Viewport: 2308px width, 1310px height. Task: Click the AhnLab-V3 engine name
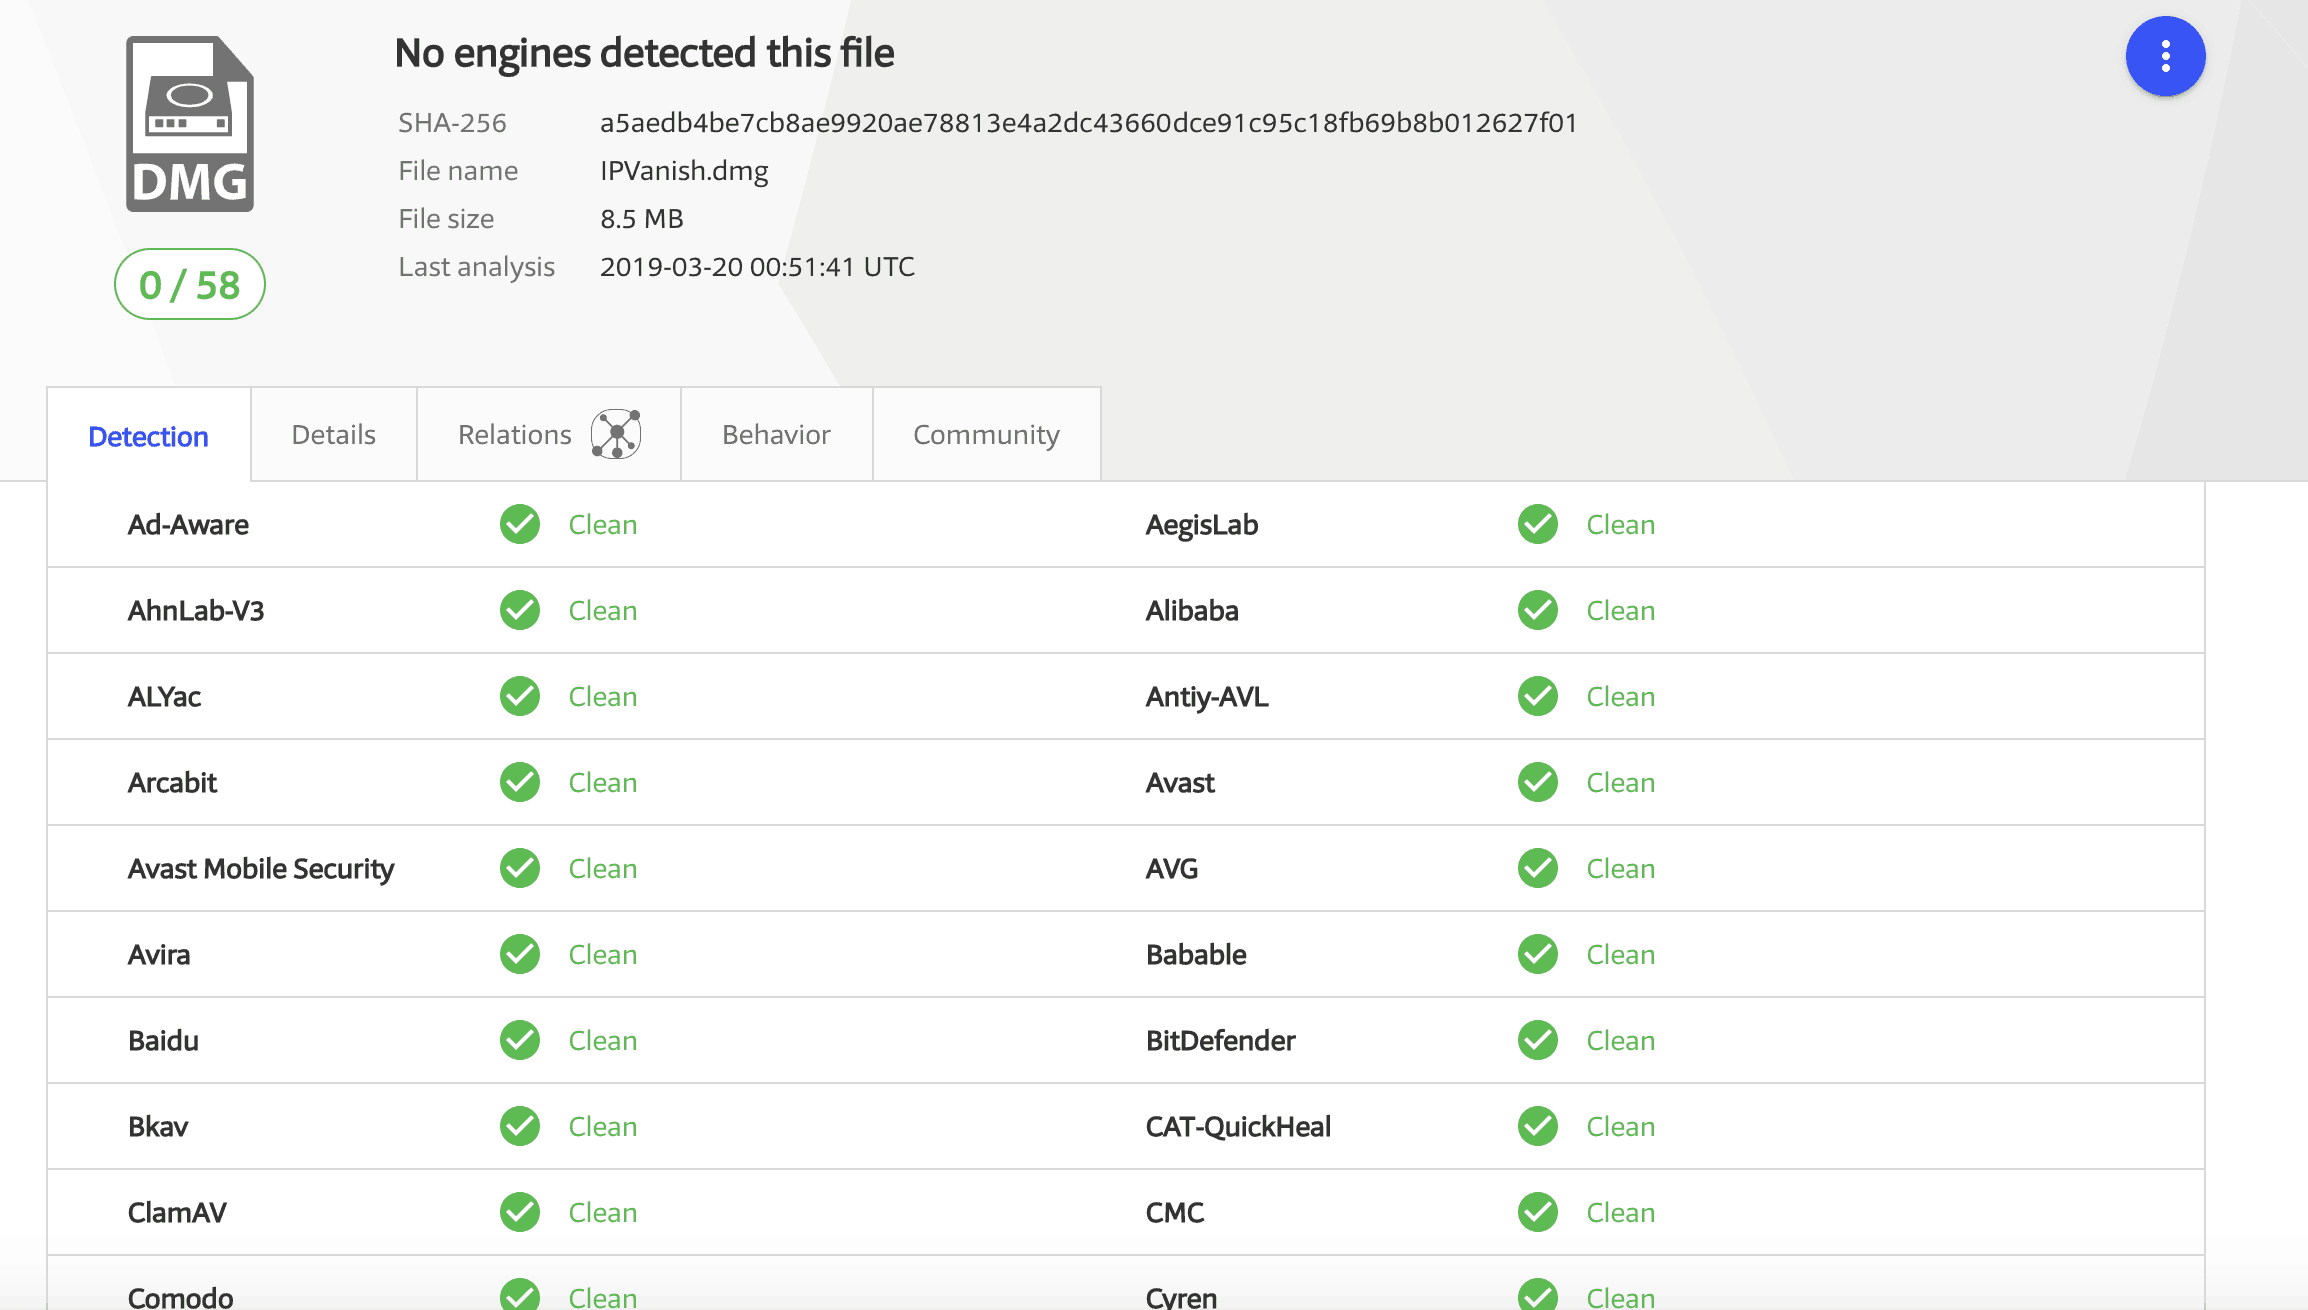[x=196, y=610]
